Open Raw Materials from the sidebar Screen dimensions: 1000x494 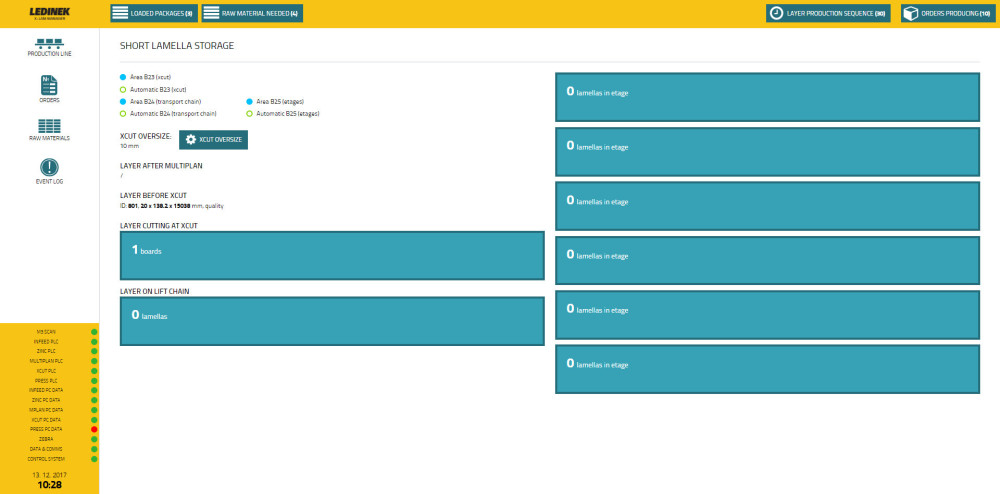49,127
